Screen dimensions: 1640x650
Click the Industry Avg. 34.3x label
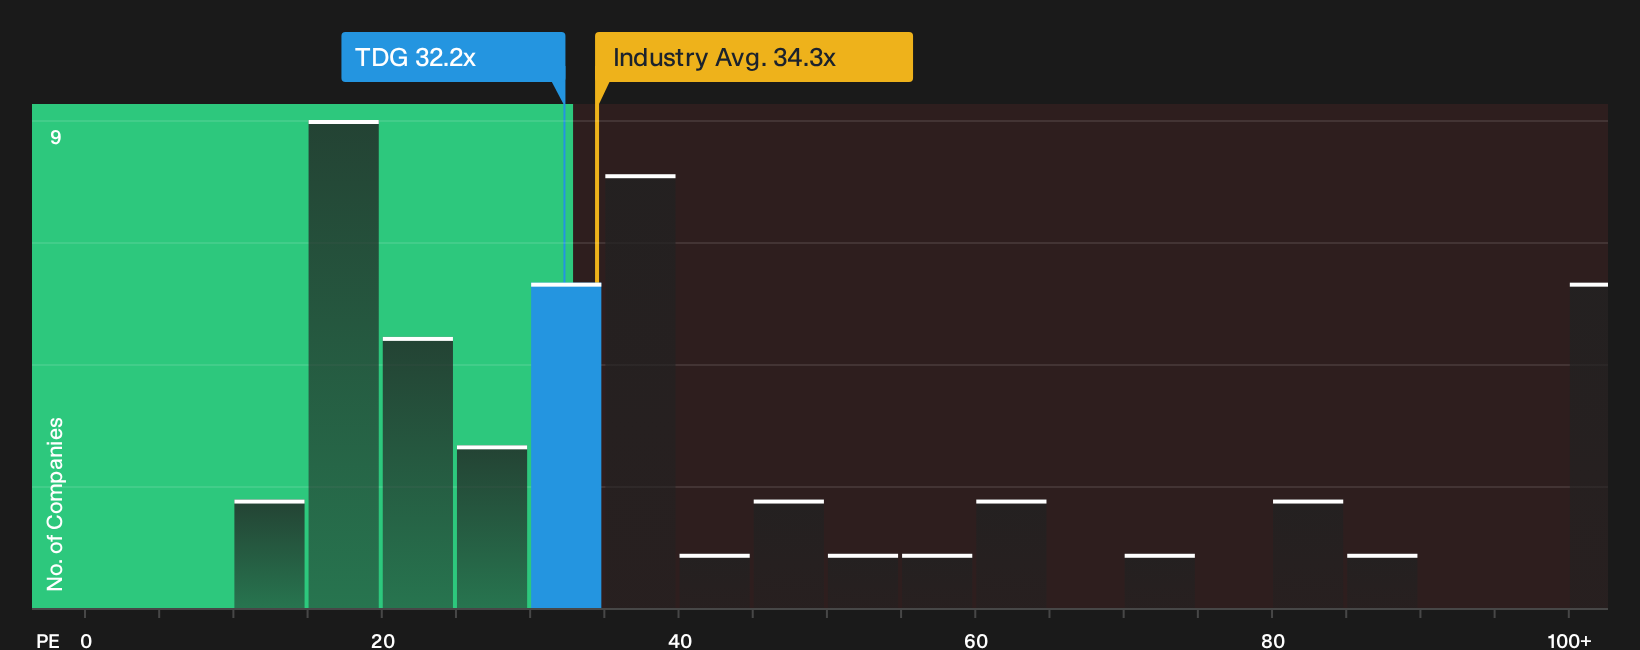(x=754, y=57)
